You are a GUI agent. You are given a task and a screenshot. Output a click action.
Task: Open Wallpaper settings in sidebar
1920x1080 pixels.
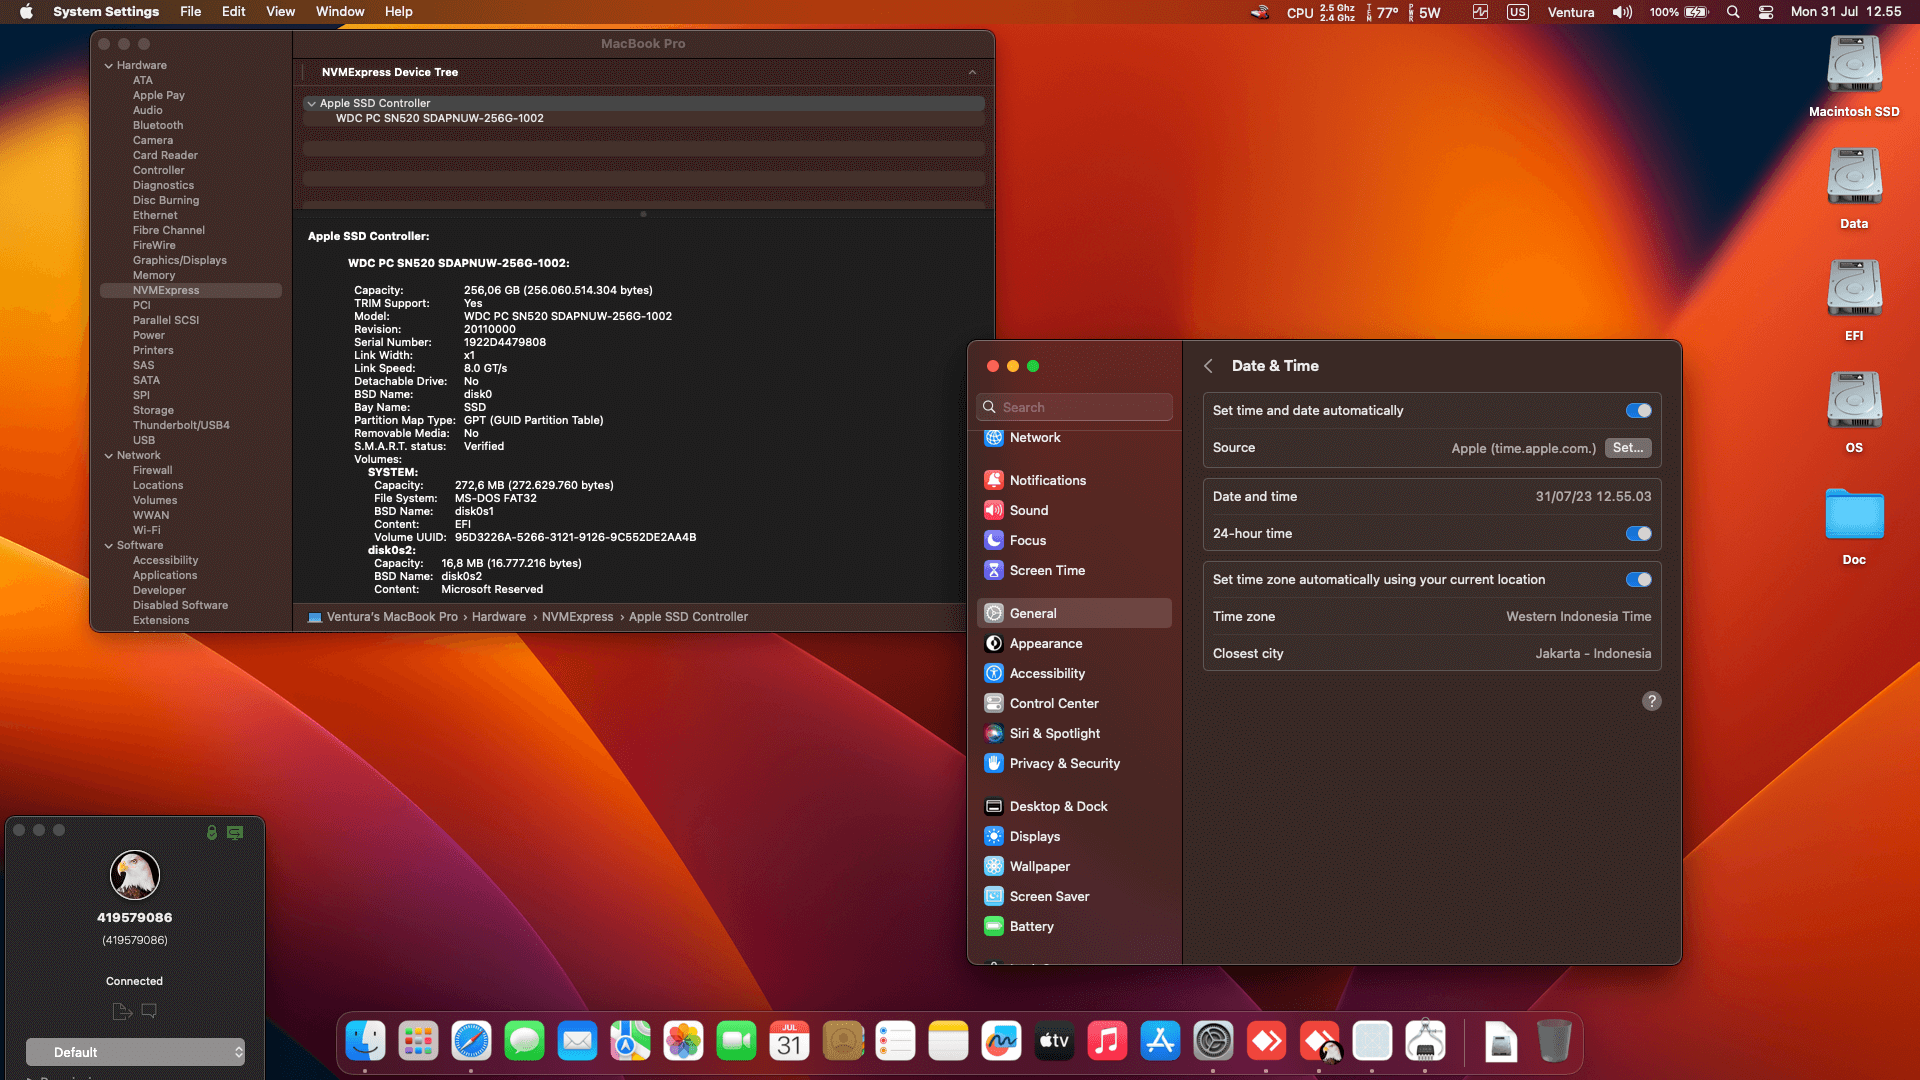pyautogui.click(x=1074, y=866)
